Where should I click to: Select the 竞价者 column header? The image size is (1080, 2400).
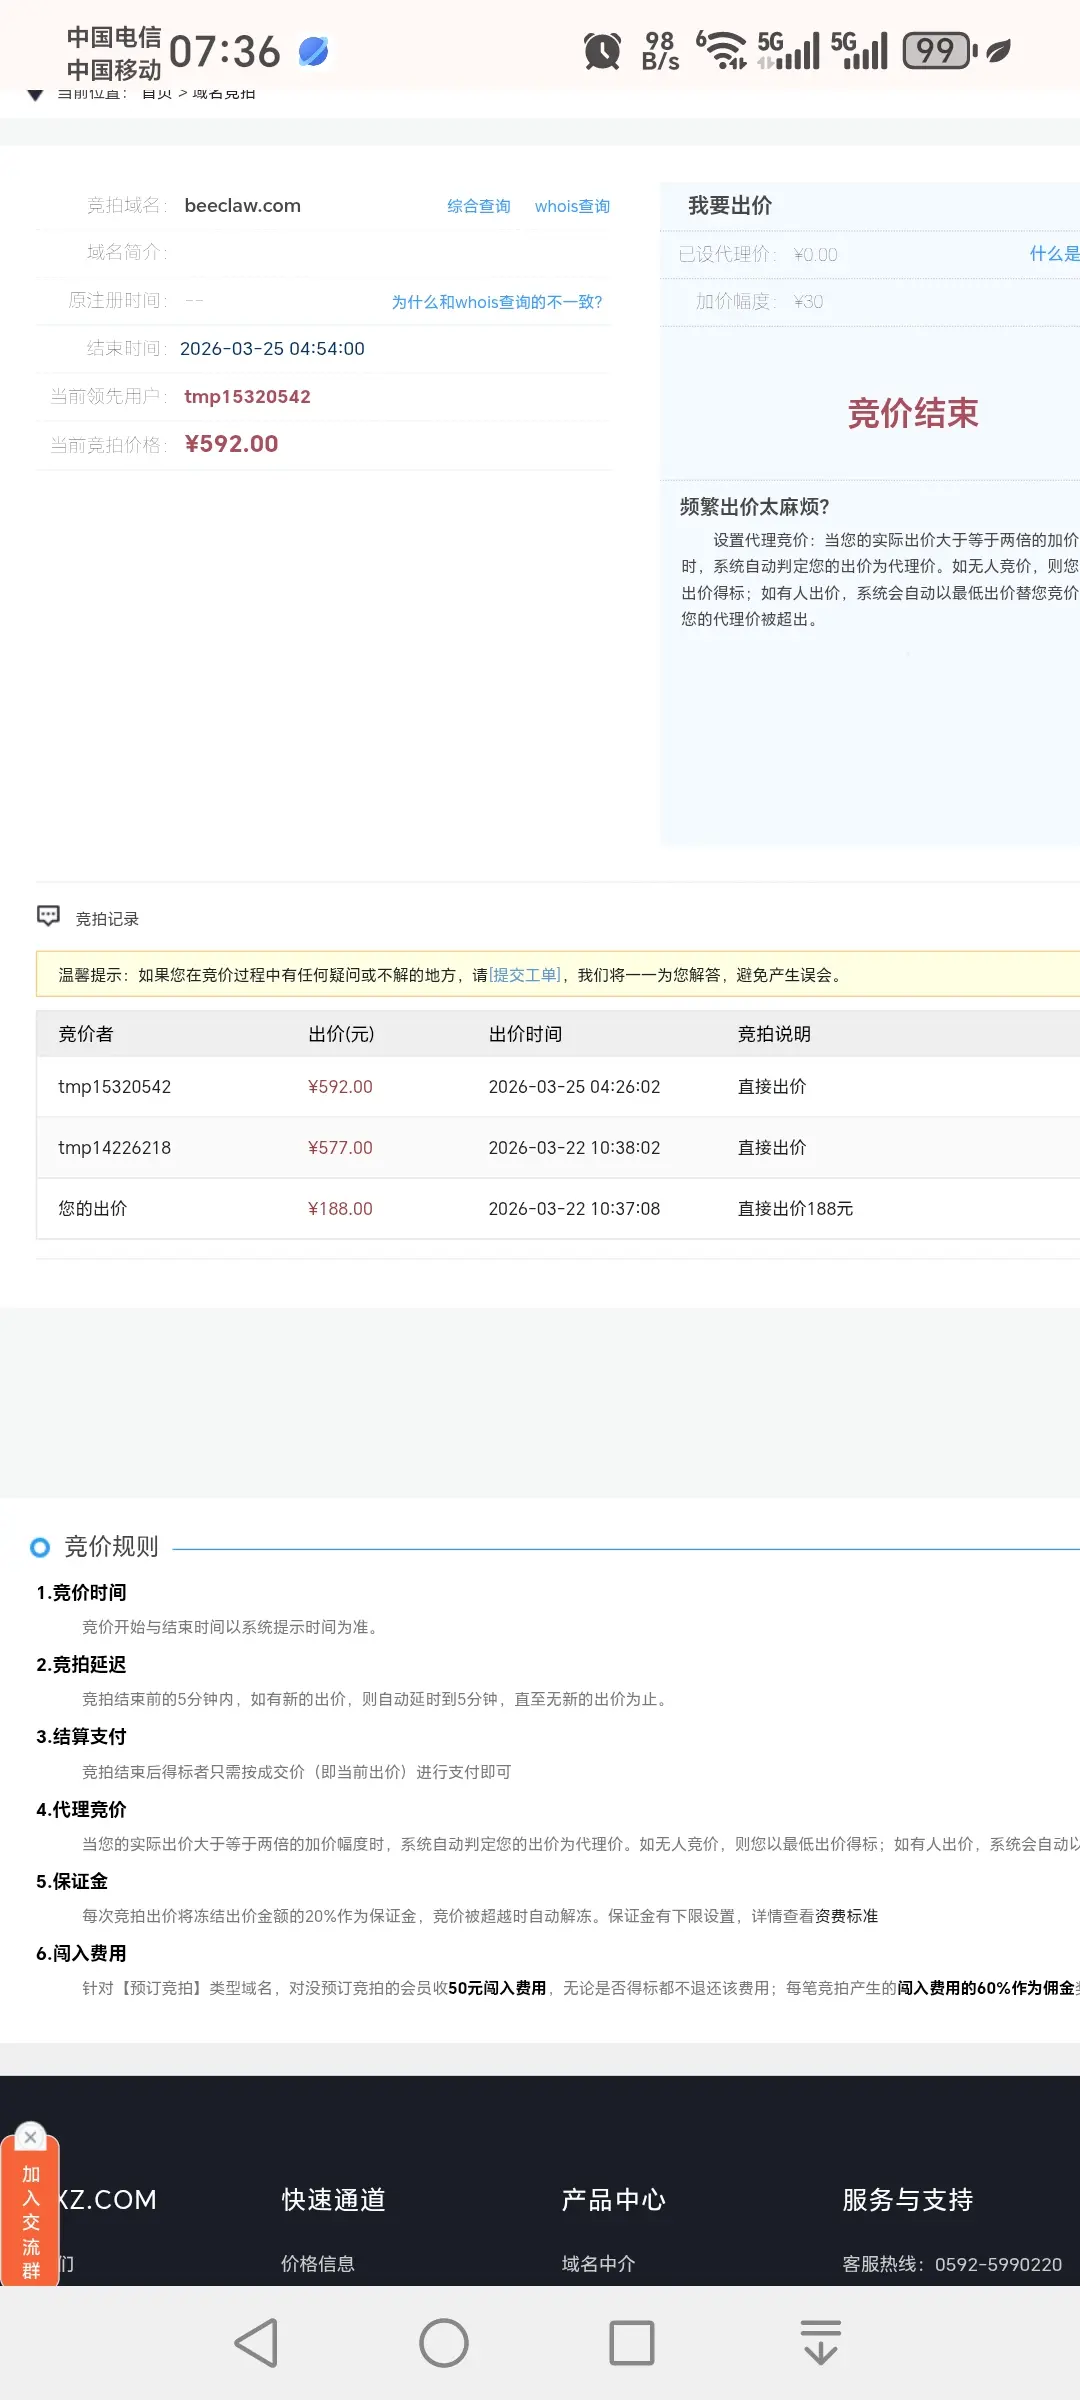86,1034
